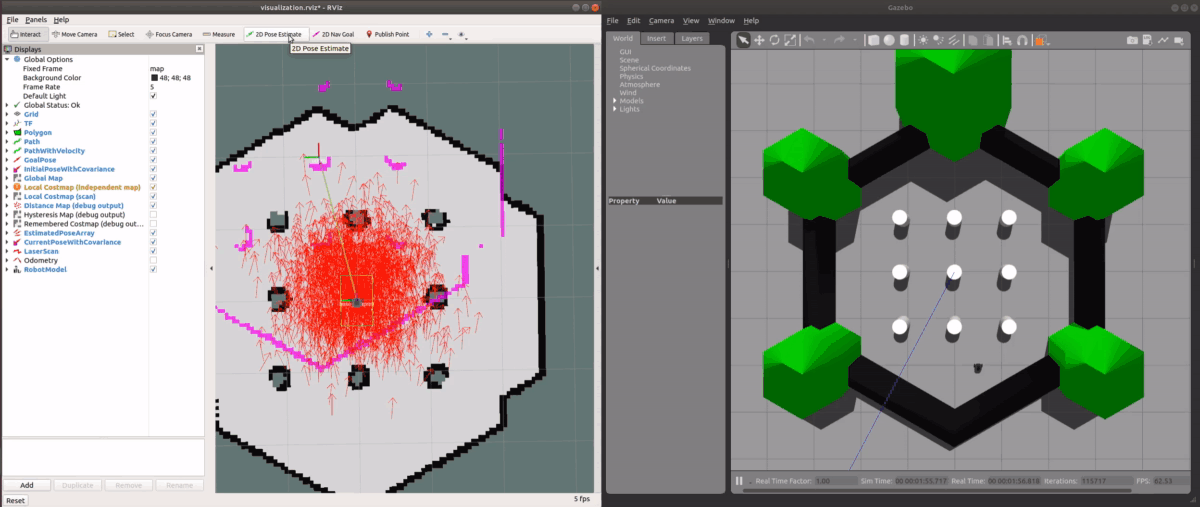
Task: Close the Displays panel
Action: click(x=200, y=48)
